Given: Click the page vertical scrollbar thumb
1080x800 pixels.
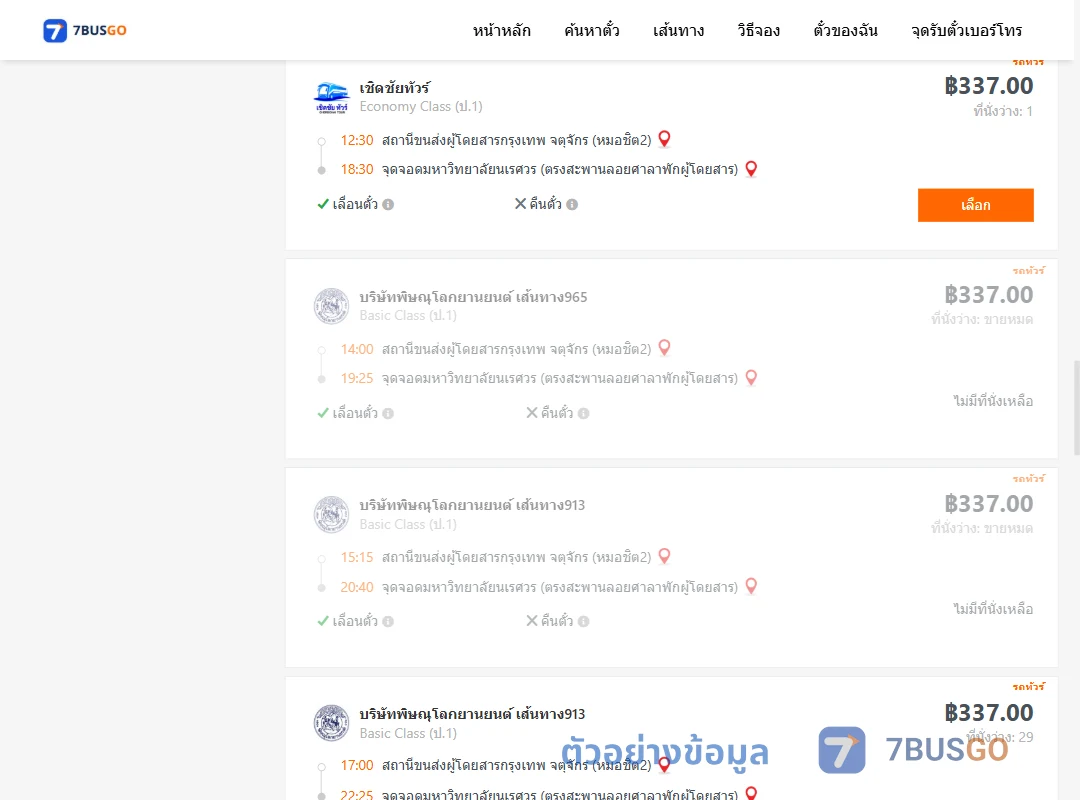Looking at the screenshot, I should (x=1077, y=407).
